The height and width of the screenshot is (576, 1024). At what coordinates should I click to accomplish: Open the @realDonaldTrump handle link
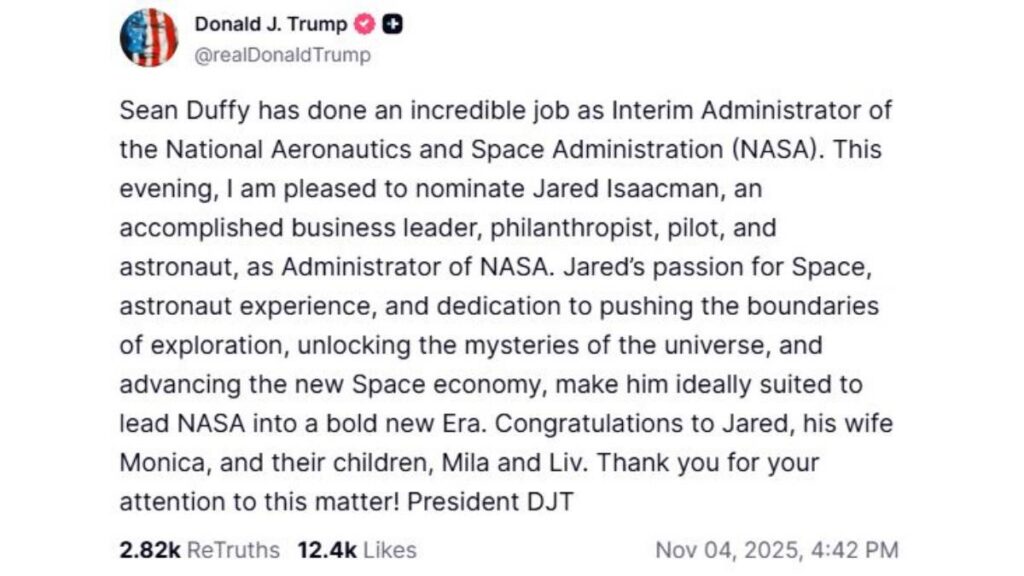point(283,55)
